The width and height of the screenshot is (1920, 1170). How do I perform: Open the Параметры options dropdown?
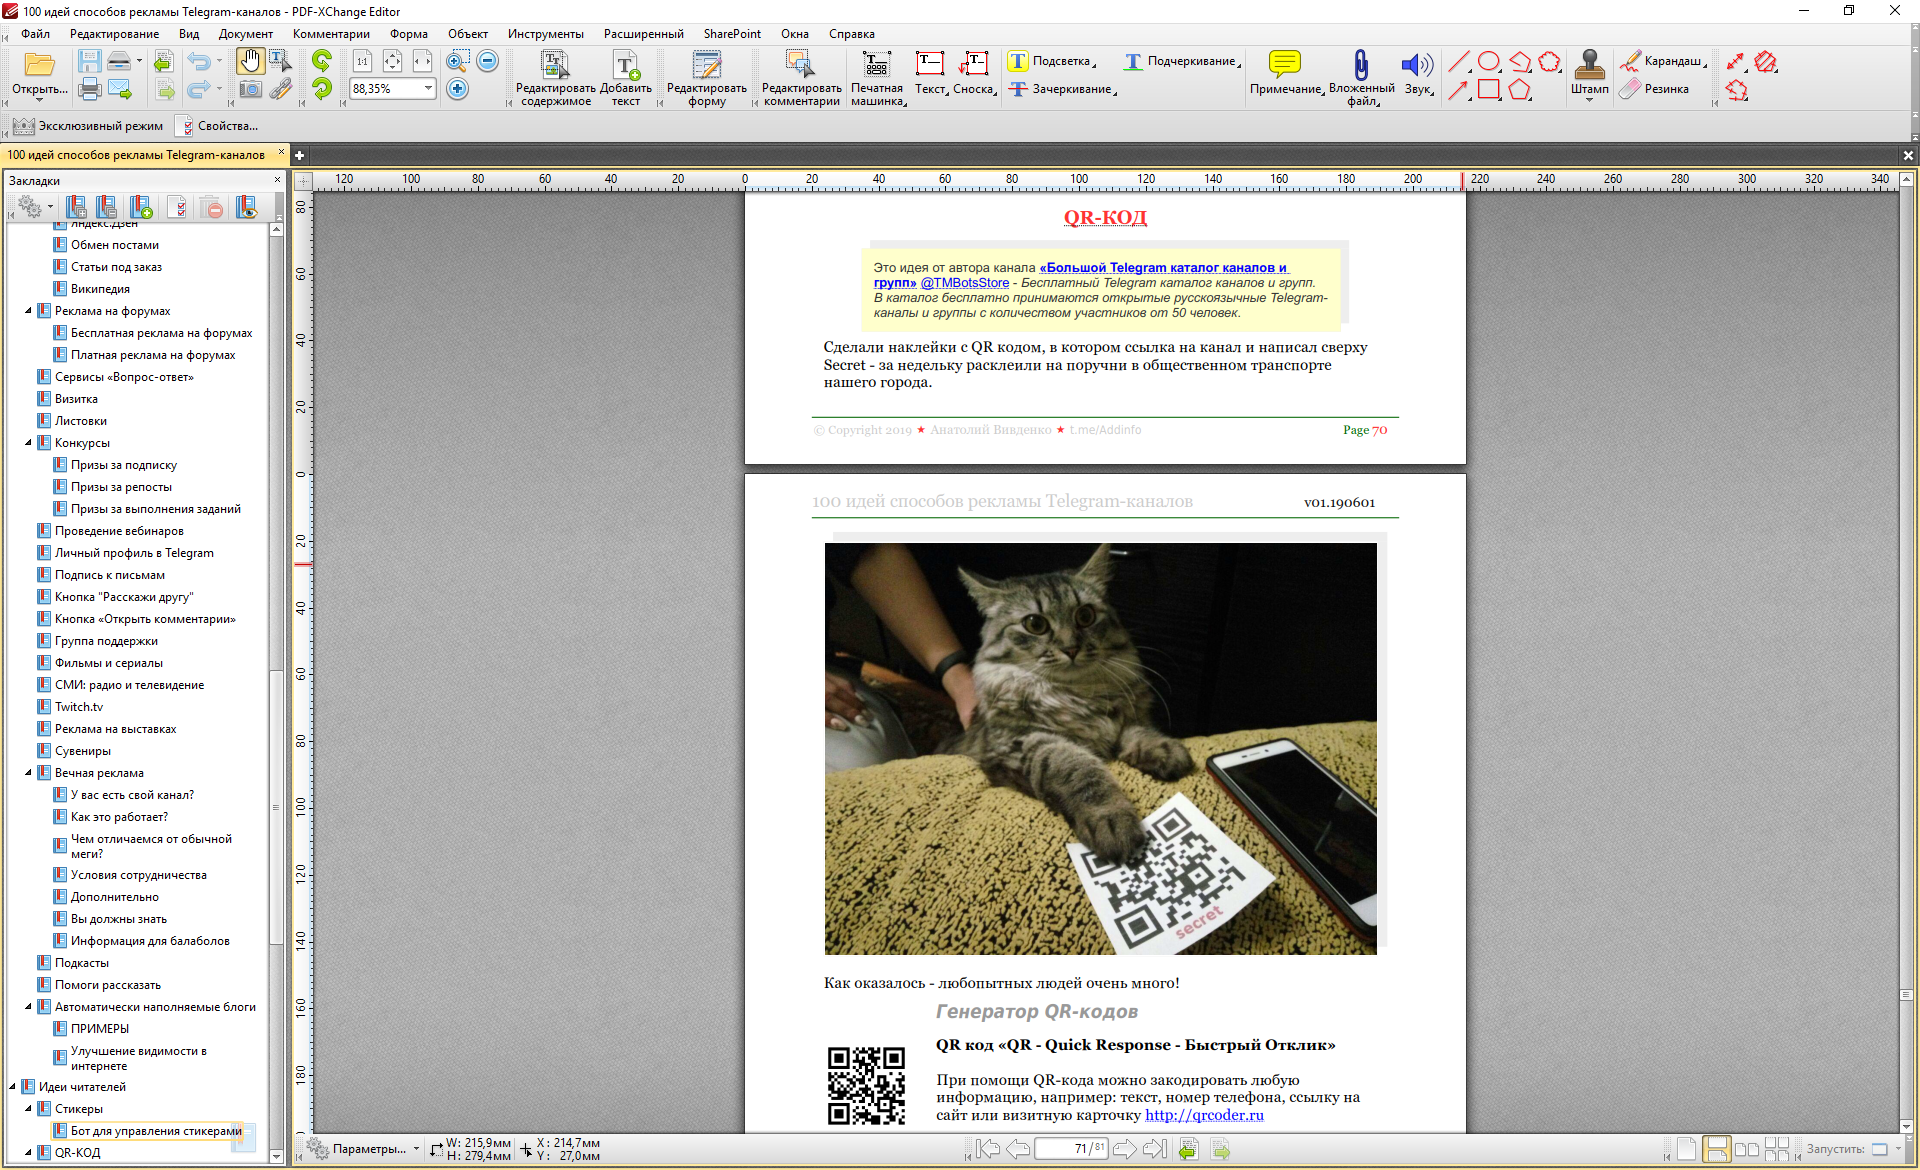tap(364, 1149)
